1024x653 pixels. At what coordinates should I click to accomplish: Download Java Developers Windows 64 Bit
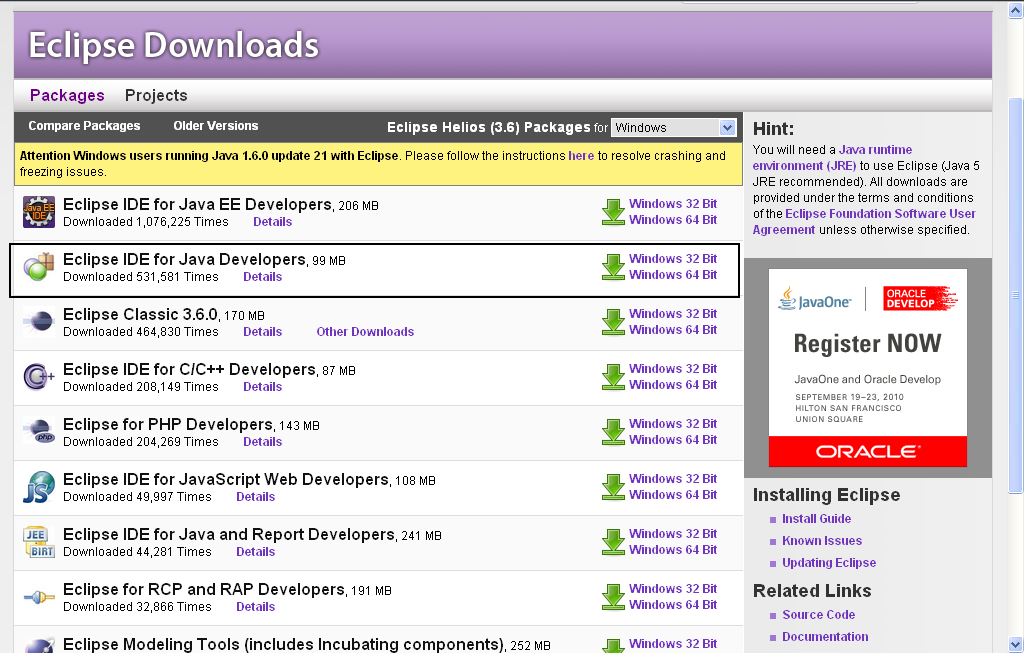[673, 275]
